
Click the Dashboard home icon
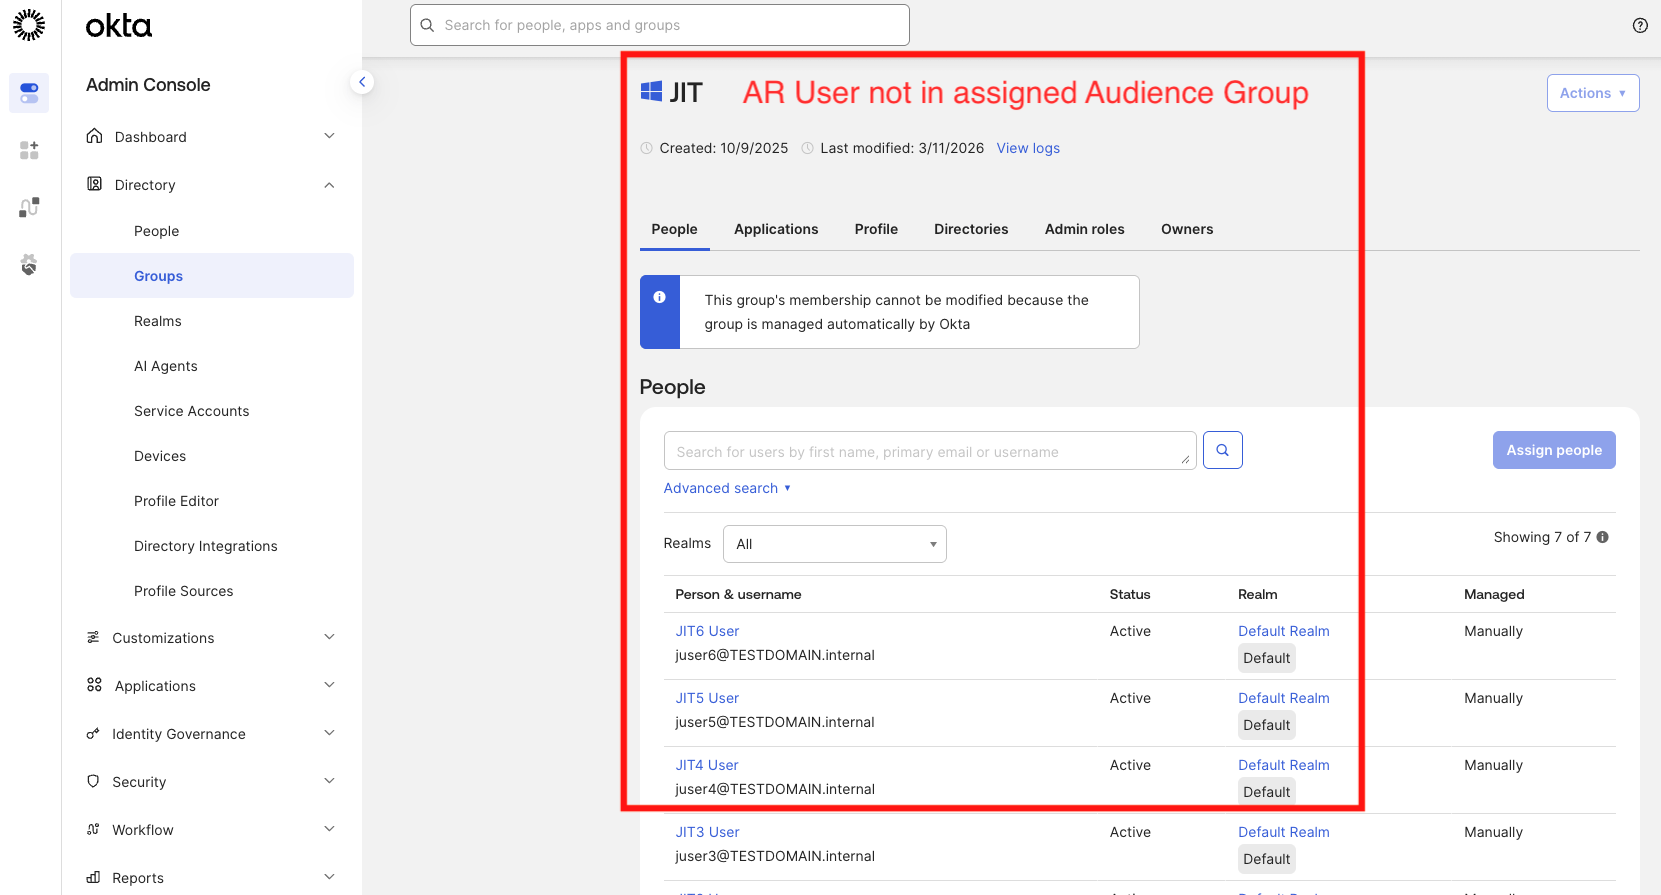(x=94, y=136)
